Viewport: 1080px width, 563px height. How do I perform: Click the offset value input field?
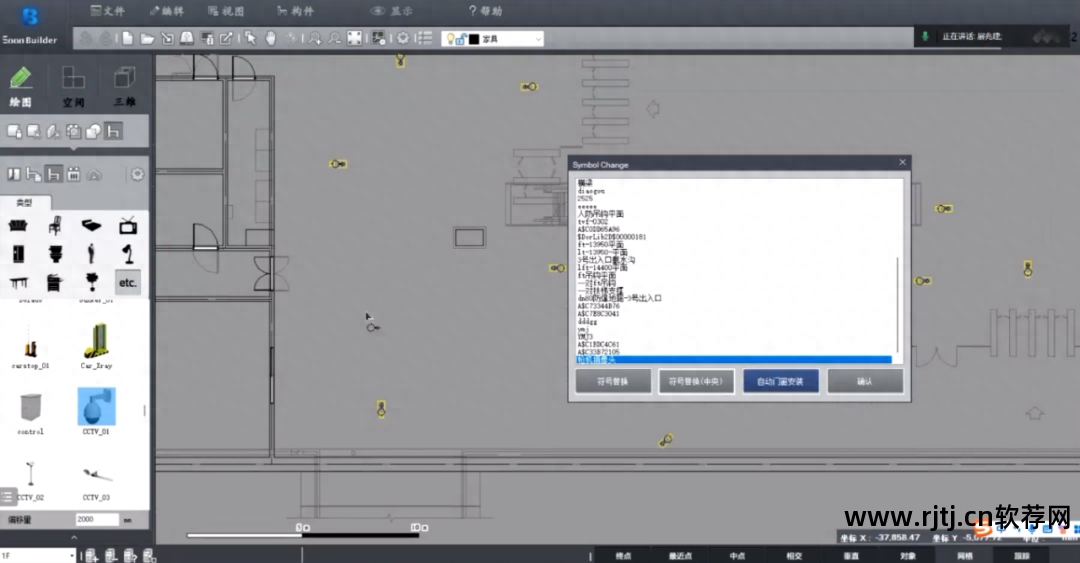click(x=97, y=520)
